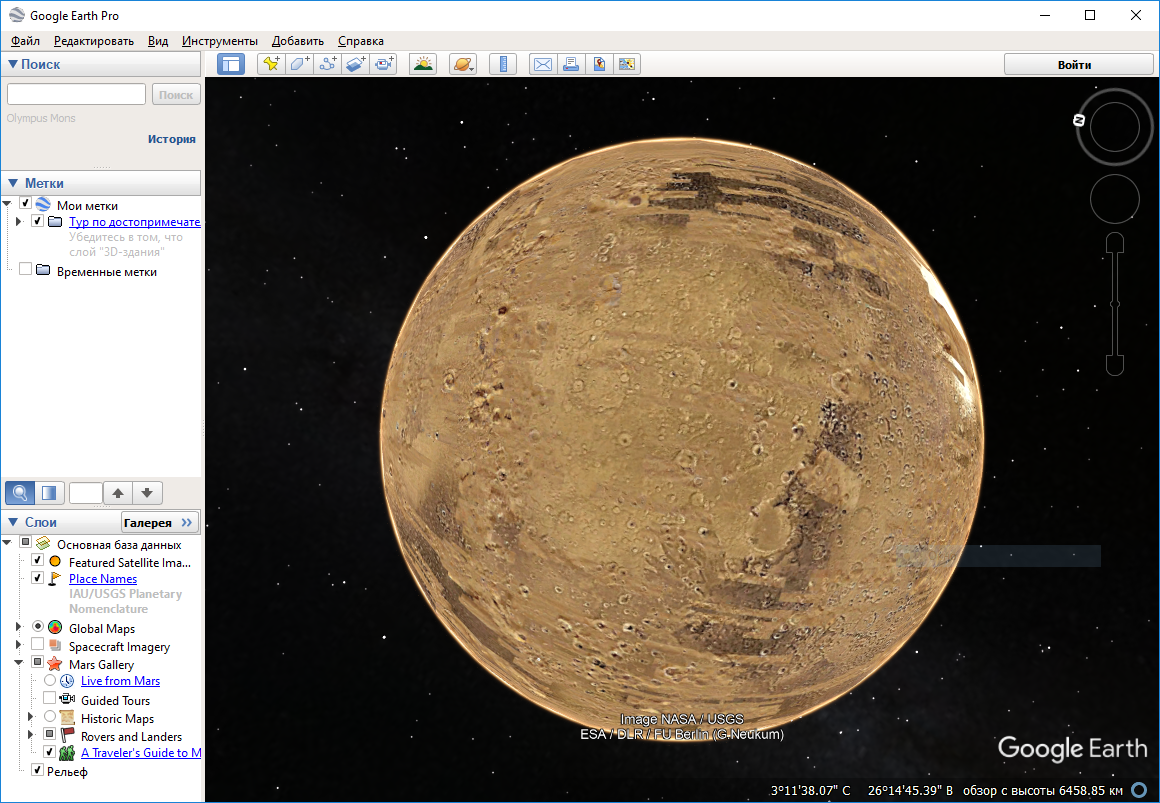Uncheck Featured Satellite Imagery layer
The height and width of the screenshot is (803, 1160).
[x=38, y=560]
